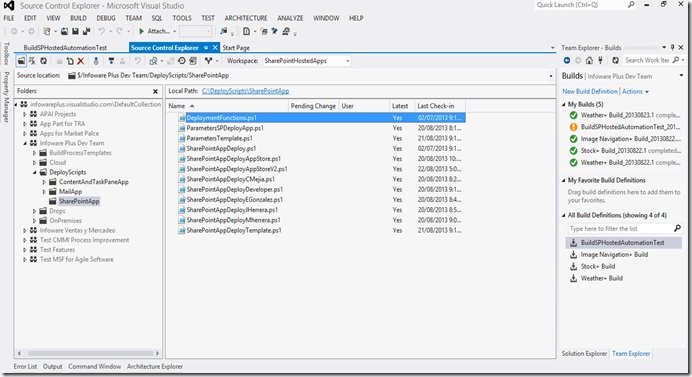The width and height of the screenshot is (692, 377).
Task: Click the 'Type here to filter the list' field
Action: [620, 229]
